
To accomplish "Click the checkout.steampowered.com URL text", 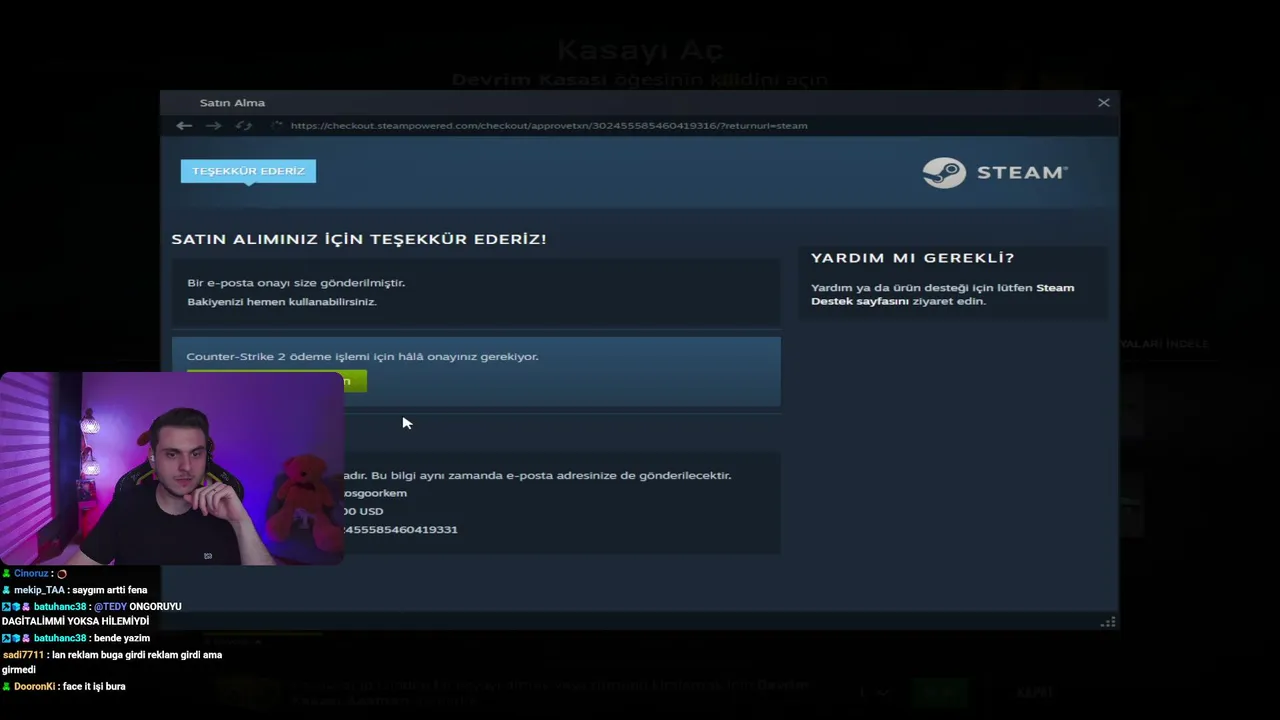I will pos(549,125).
